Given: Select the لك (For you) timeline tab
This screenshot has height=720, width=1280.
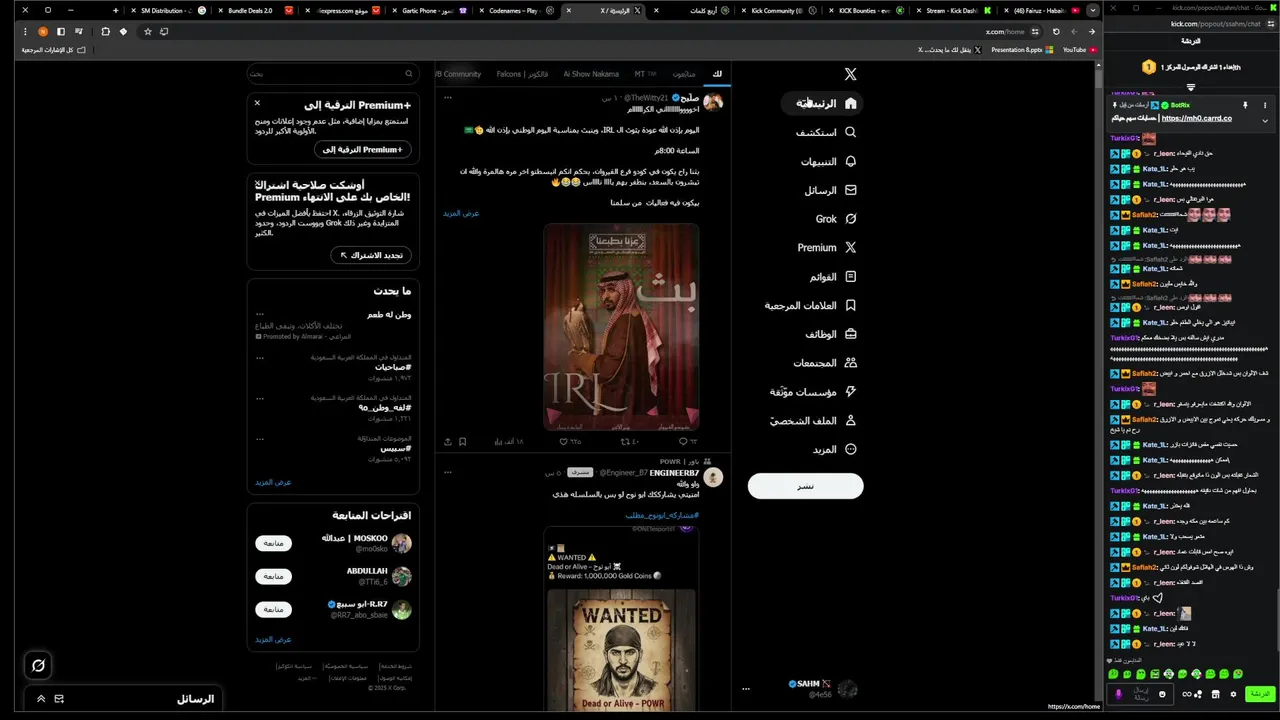Looking at the screenshot, I should 717,74.
